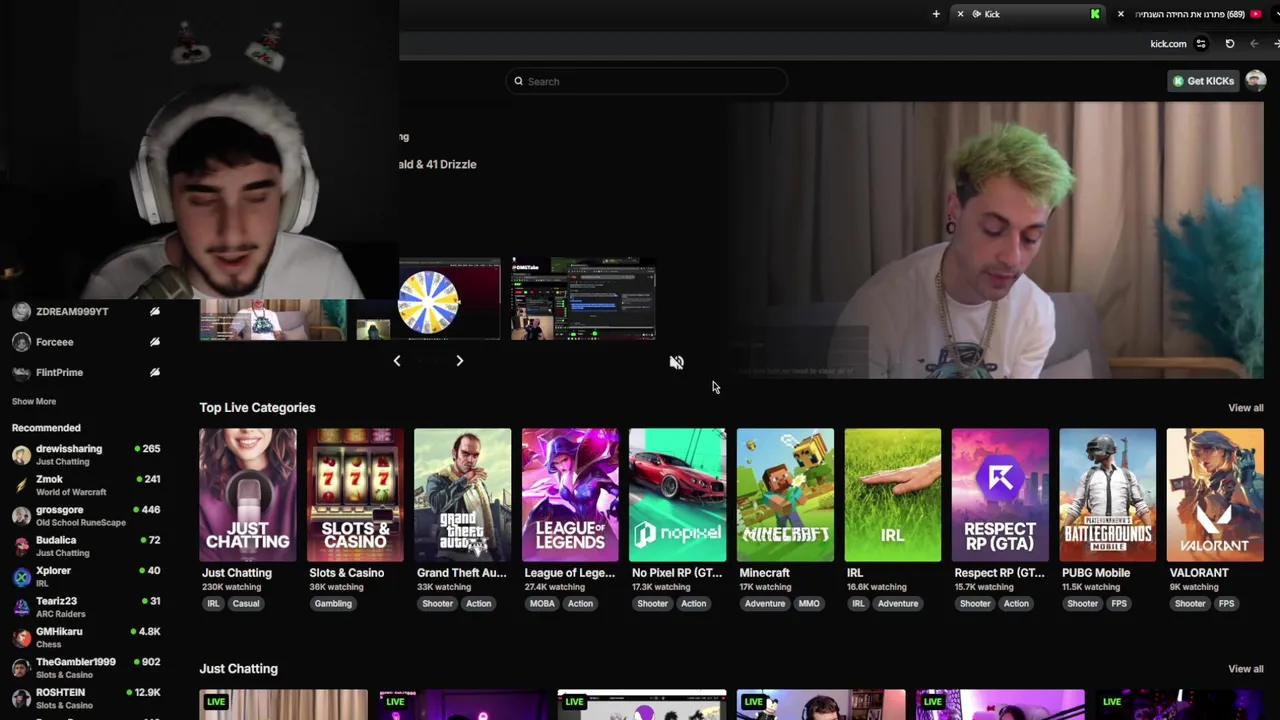Go to previous featured stream with left arrow
The height and width of the screenshot is (720, 1280).
coord(397,361)
